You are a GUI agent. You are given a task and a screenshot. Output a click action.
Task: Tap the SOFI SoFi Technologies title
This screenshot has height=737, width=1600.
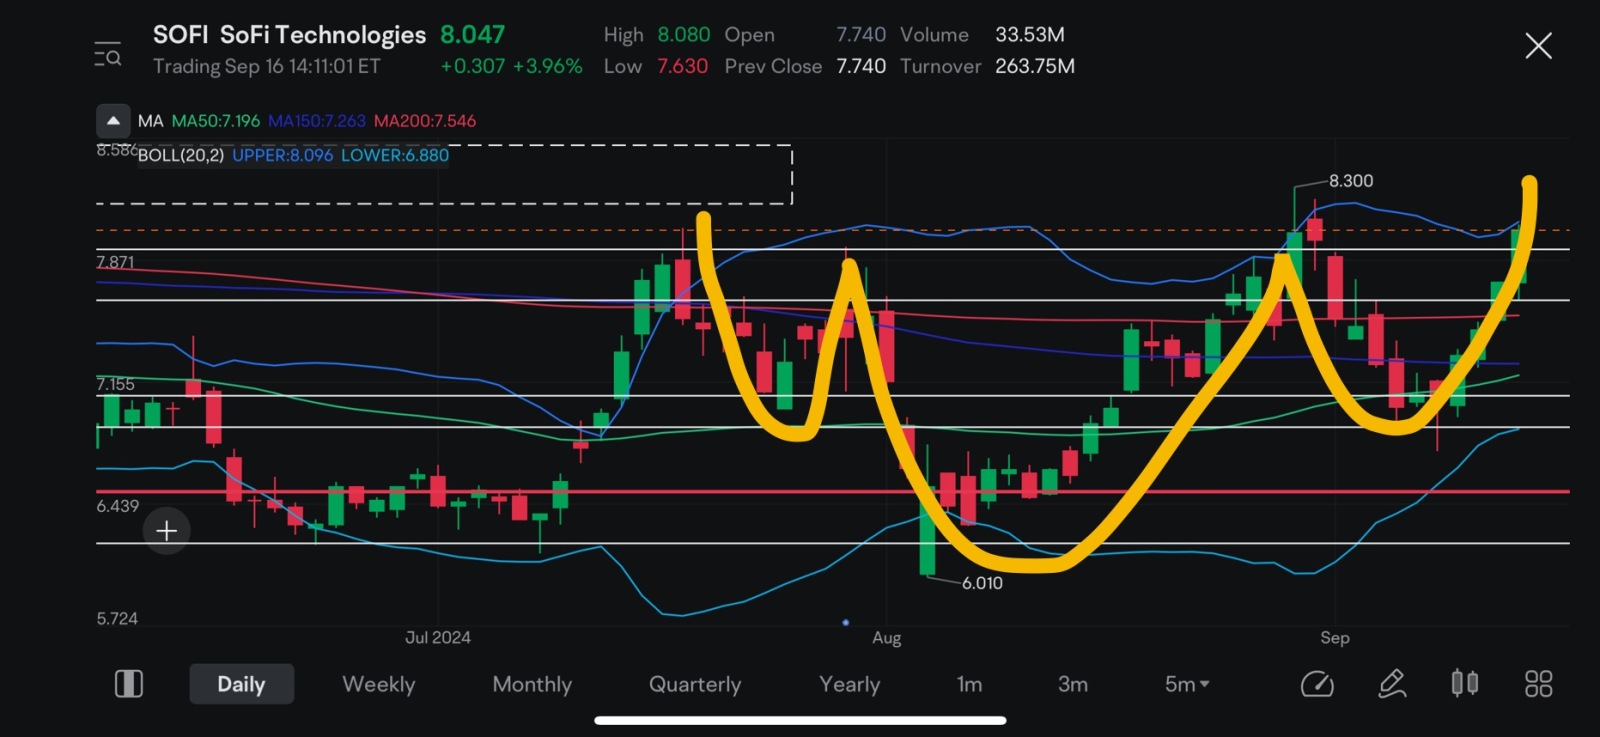(289, 35)
